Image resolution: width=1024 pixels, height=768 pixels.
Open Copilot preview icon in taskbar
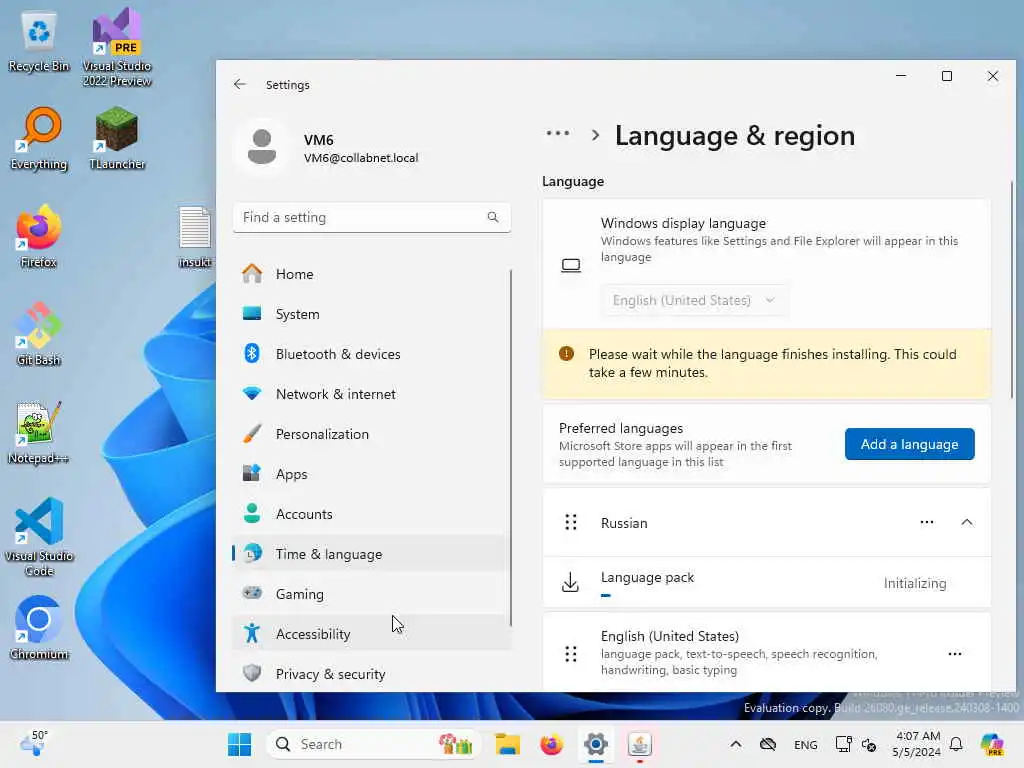click(x=992, y=744)
